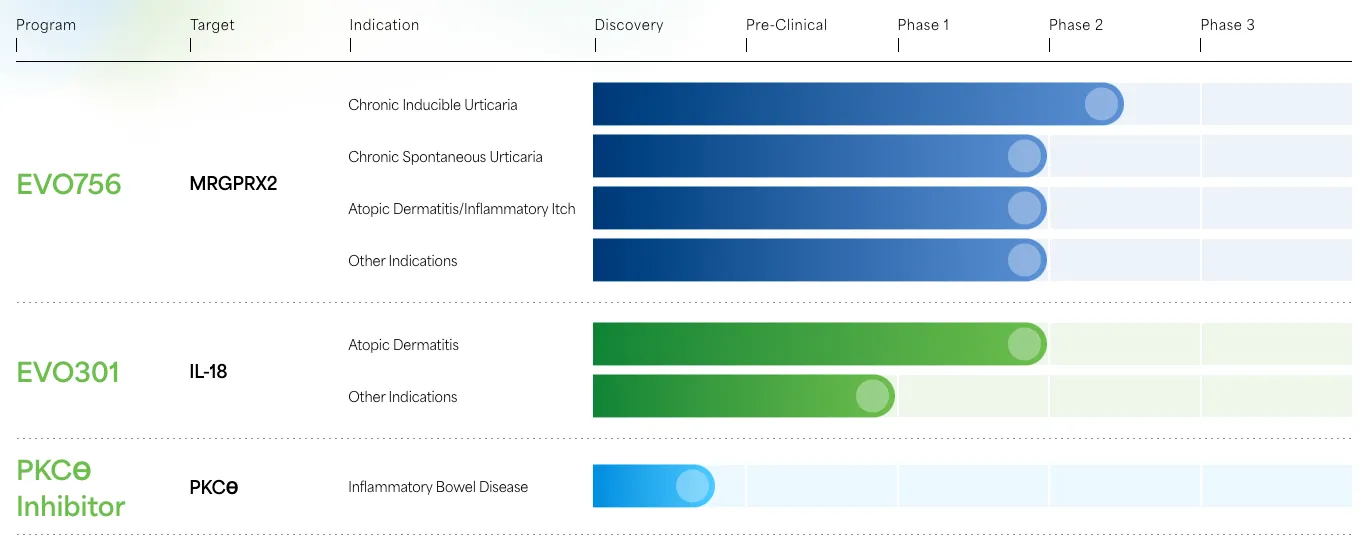
Task: Open the PKCθ Inhibitor program link
Action: (70, 488)
